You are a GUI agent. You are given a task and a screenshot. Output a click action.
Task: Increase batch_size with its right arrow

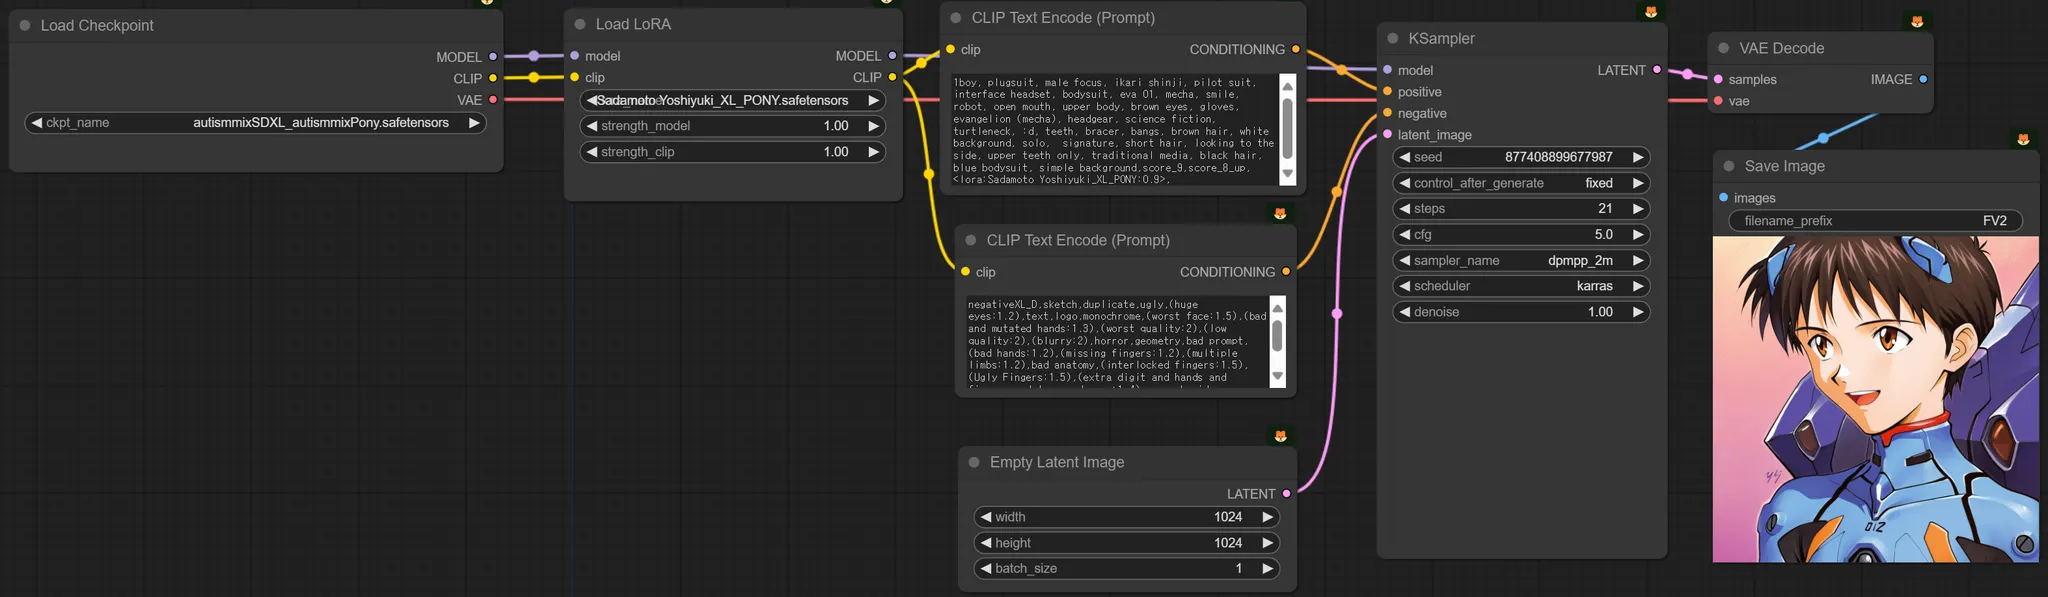click(x=1267, y=568)
